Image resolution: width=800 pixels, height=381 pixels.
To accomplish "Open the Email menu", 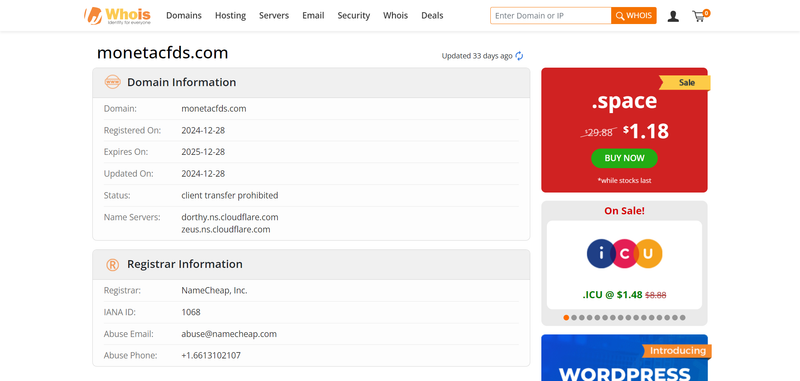I will (313, 15).
